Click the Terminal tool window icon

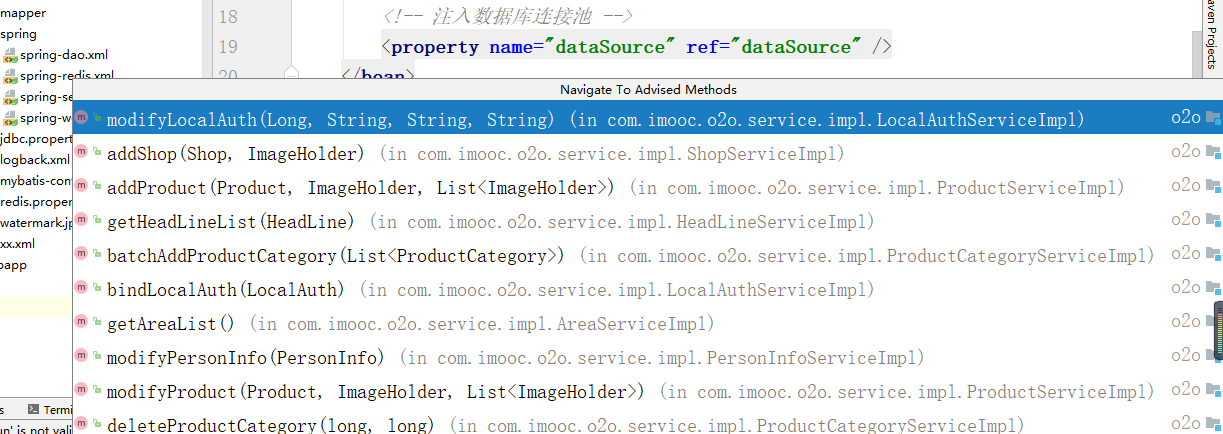34,410
